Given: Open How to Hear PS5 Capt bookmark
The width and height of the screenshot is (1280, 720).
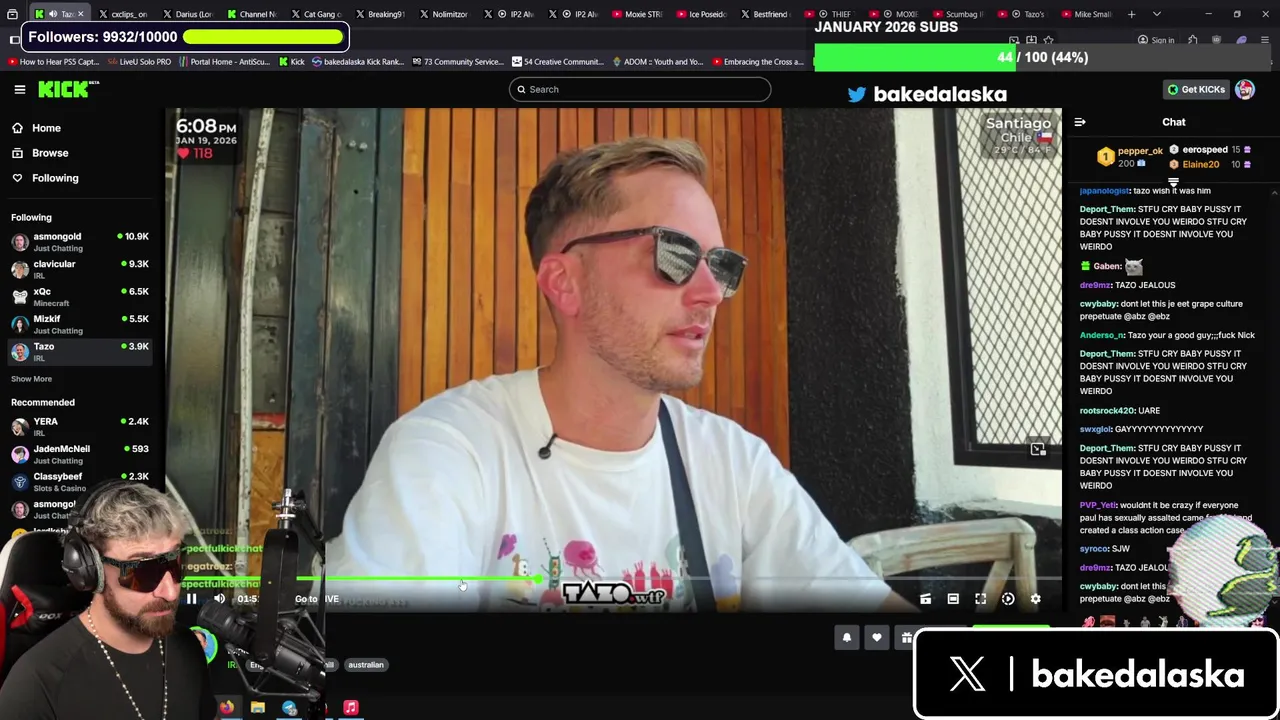Looking at the screenshot, I should pos(54,62).
